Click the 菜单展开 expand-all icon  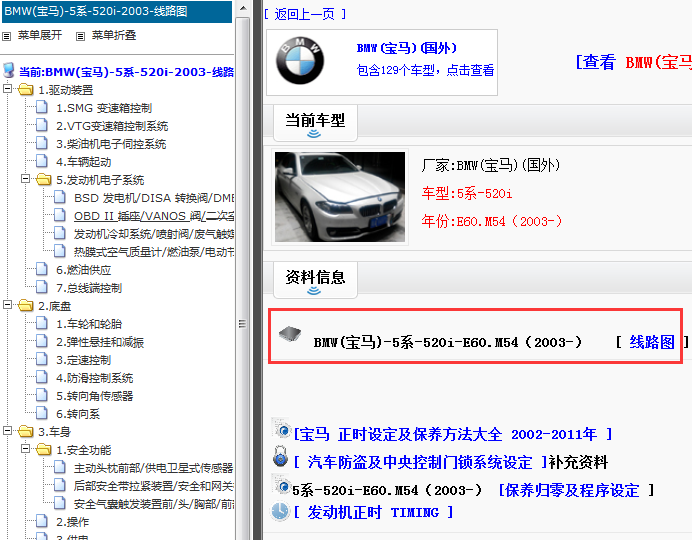[x=6, y=36]
